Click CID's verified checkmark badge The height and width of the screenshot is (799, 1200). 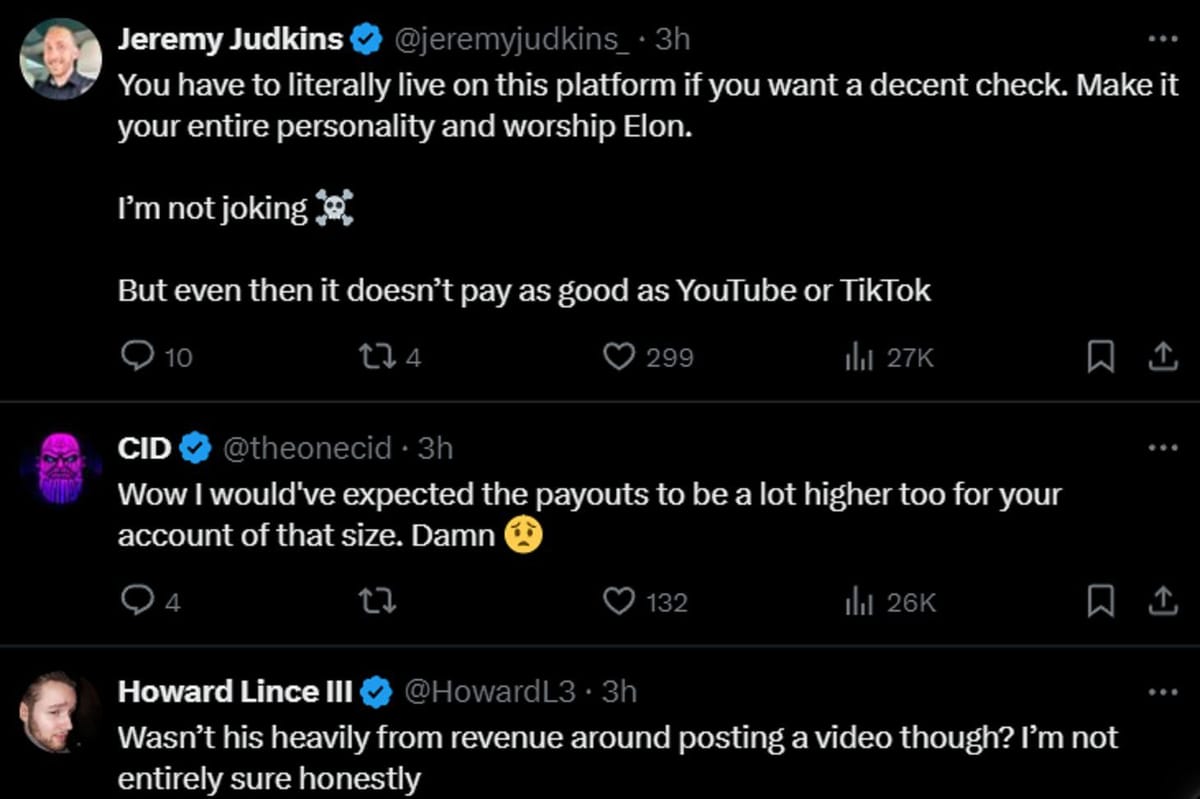[194, 448]
